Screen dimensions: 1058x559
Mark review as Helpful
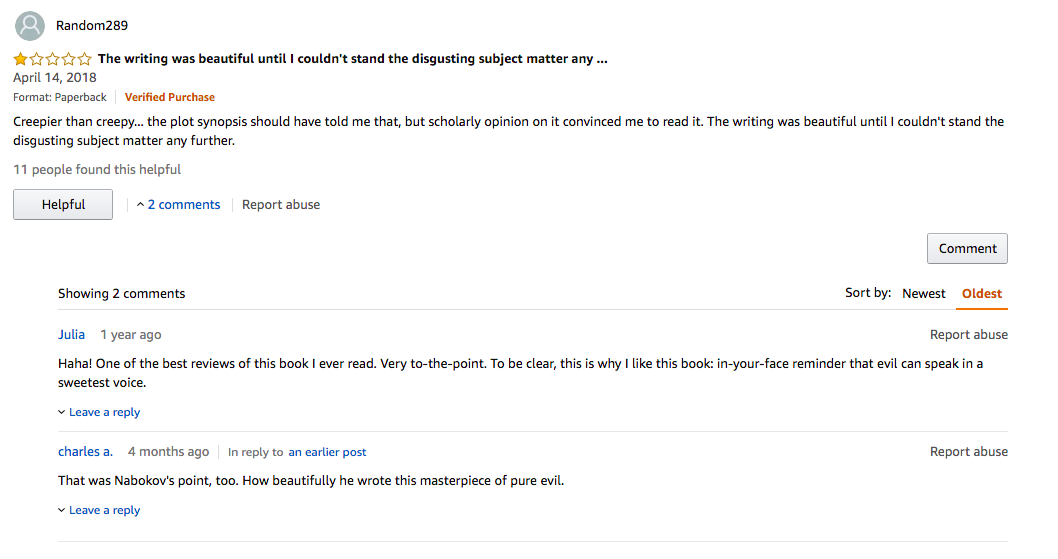63,205
